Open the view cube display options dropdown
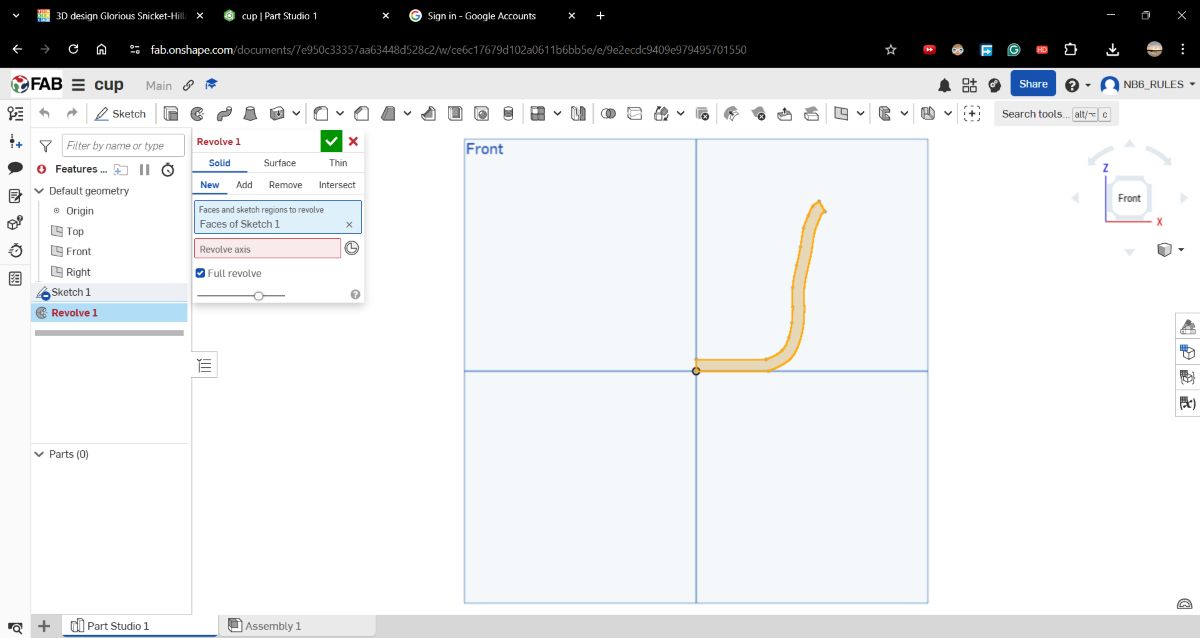This screenshot has width=1200, height=638. [1181, 250]
